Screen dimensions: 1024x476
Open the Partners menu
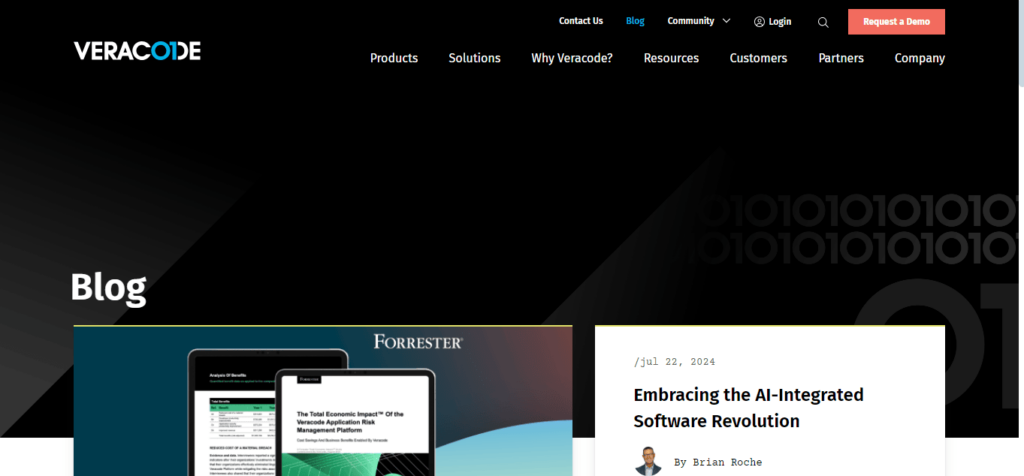[841, 58]
